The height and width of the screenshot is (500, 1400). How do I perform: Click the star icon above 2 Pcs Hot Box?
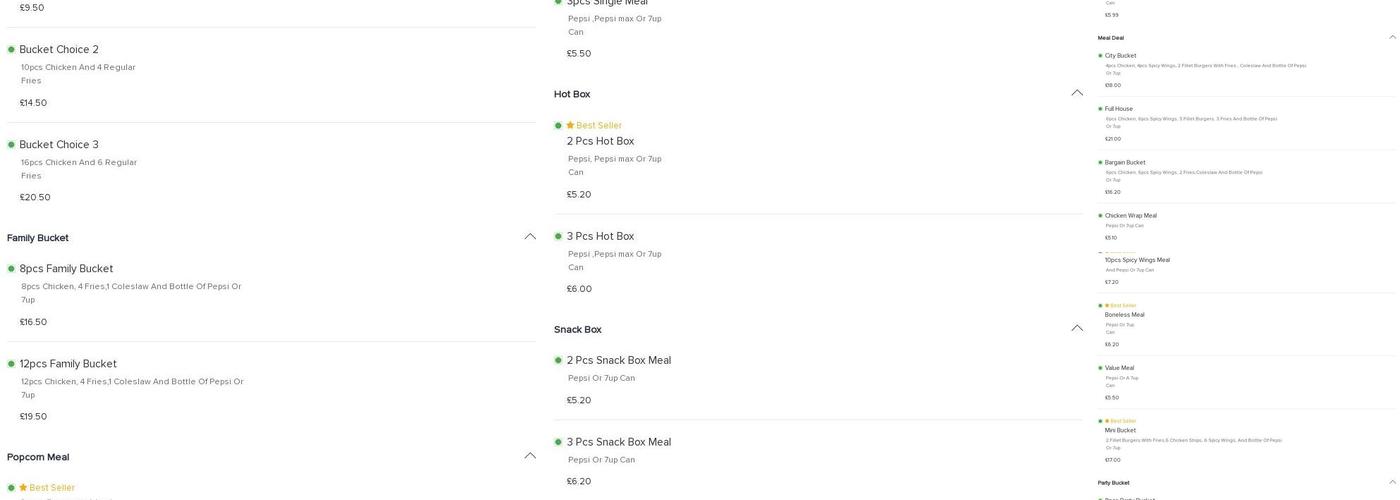click(x=570, y=126)
